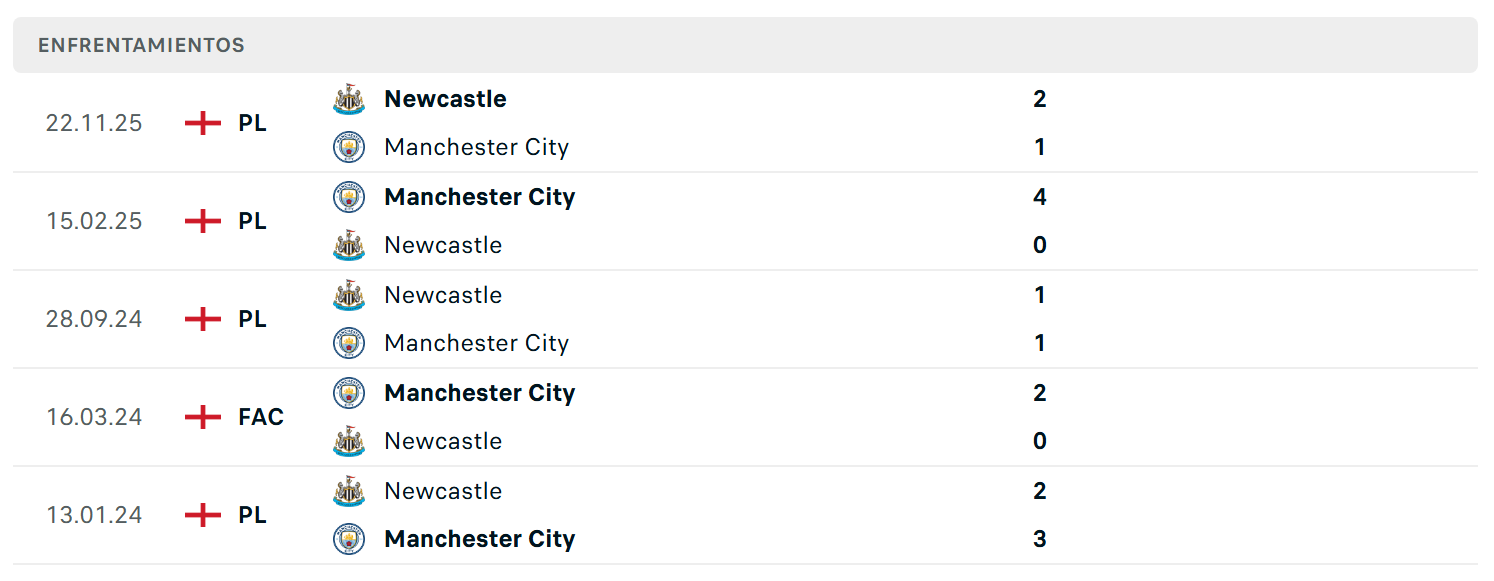The image size is (1494, 581).
Task: Click Newcastle crest in 13.01.24 match
Action: (349, 491)
